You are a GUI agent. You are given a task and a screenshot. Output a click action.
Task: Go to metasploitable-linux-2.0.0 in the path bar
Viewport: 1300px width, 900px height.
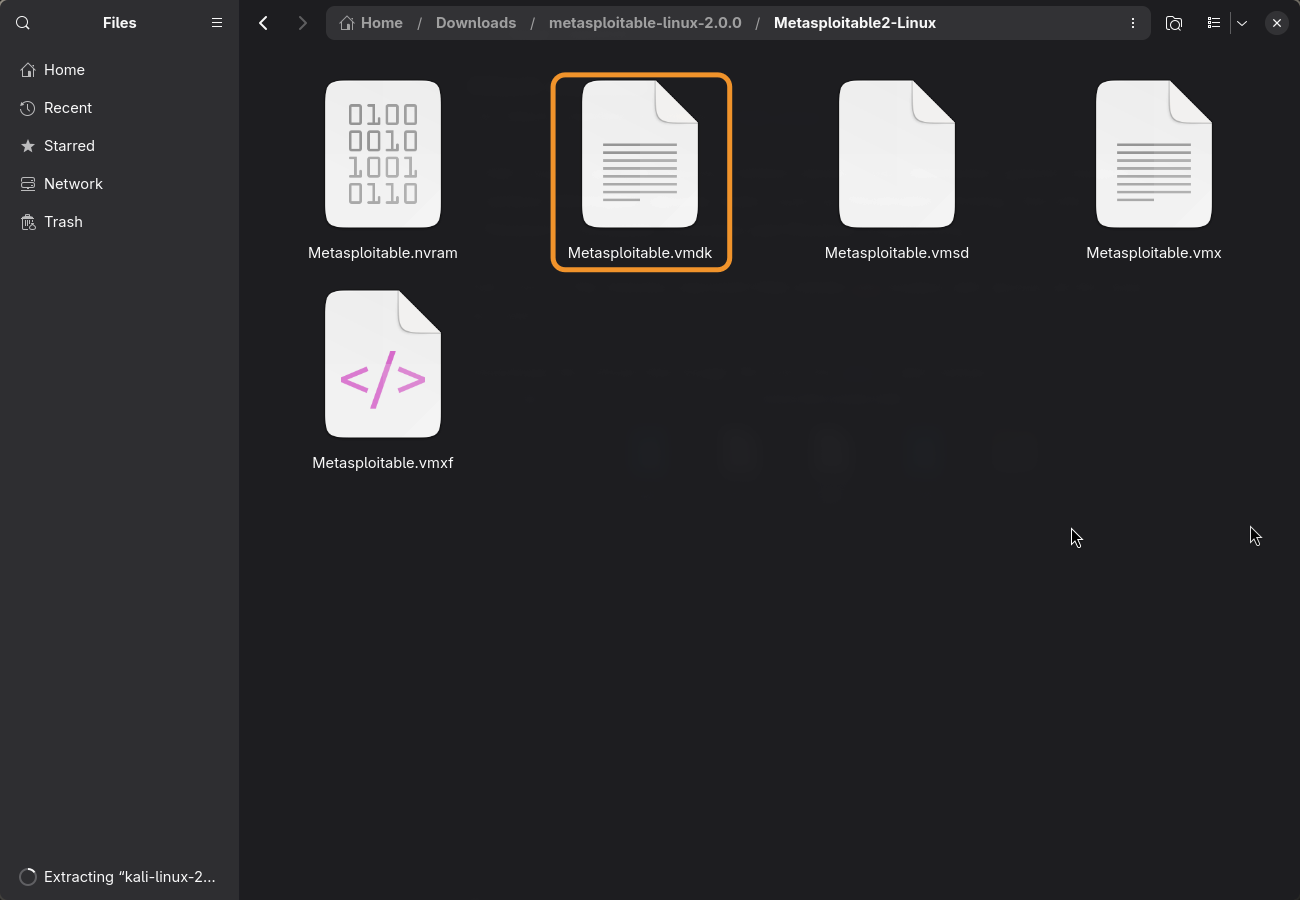pyautogui.click(x=645, y=23)
